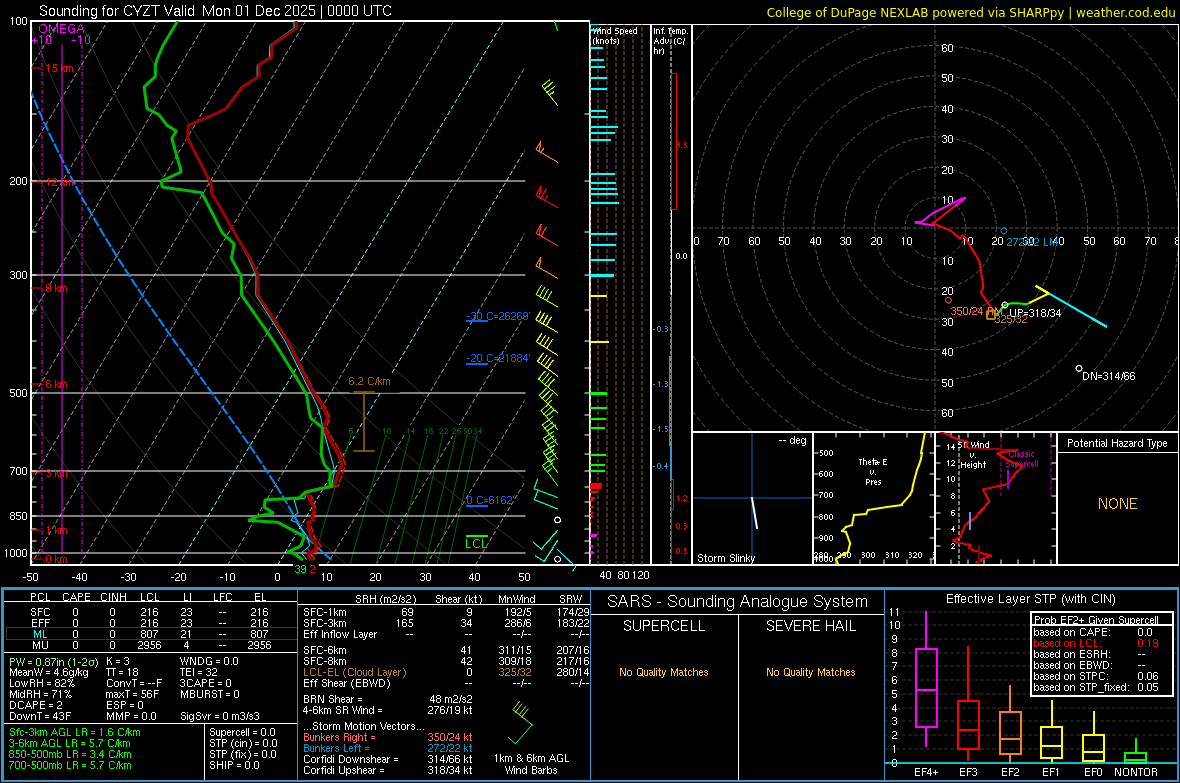Click the MeanW = 4.6g/kg value

point(49,672)
